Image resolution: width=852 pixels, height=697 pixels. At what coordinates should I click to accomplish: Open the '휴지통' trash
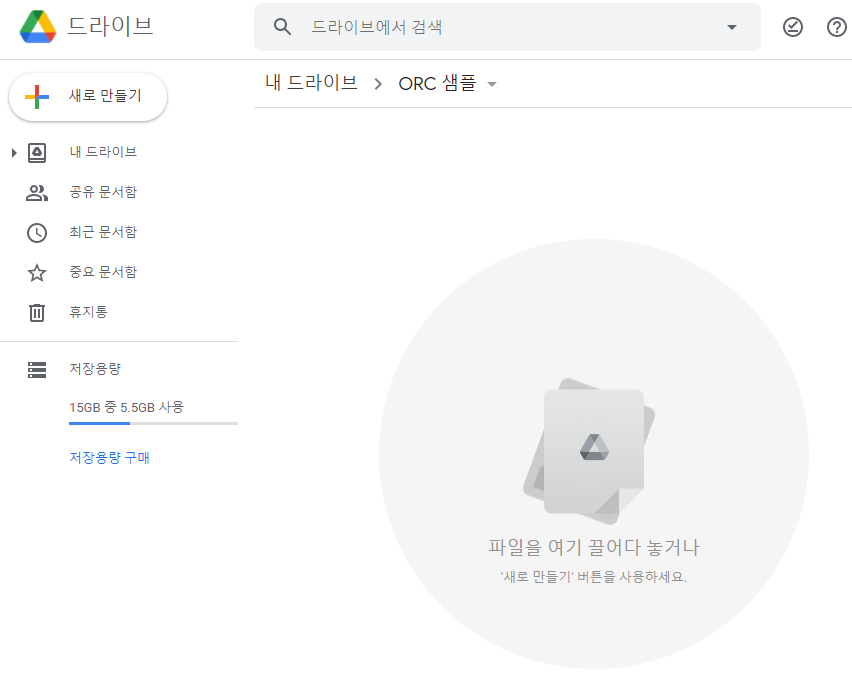click(88, 312)
